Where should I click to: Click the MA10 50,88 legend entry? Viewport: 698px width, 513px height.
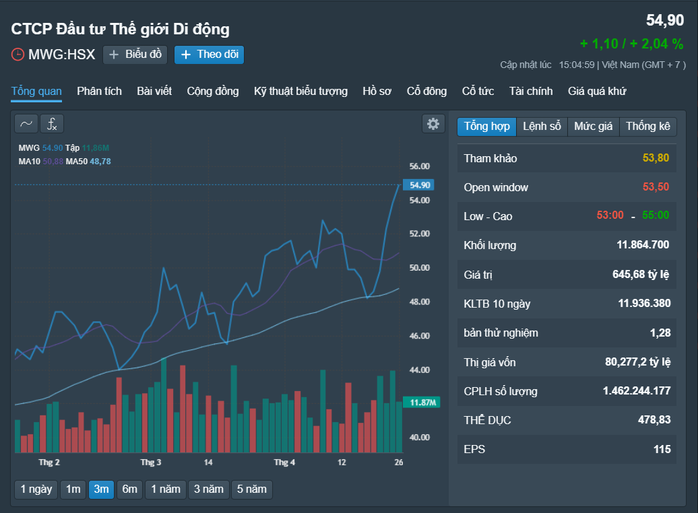pos(41,161)
